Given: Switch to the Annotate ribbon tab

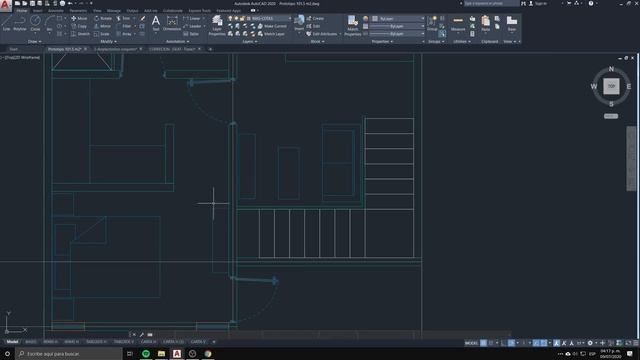Looking at the screenshot, I should (x=56, y=11).
